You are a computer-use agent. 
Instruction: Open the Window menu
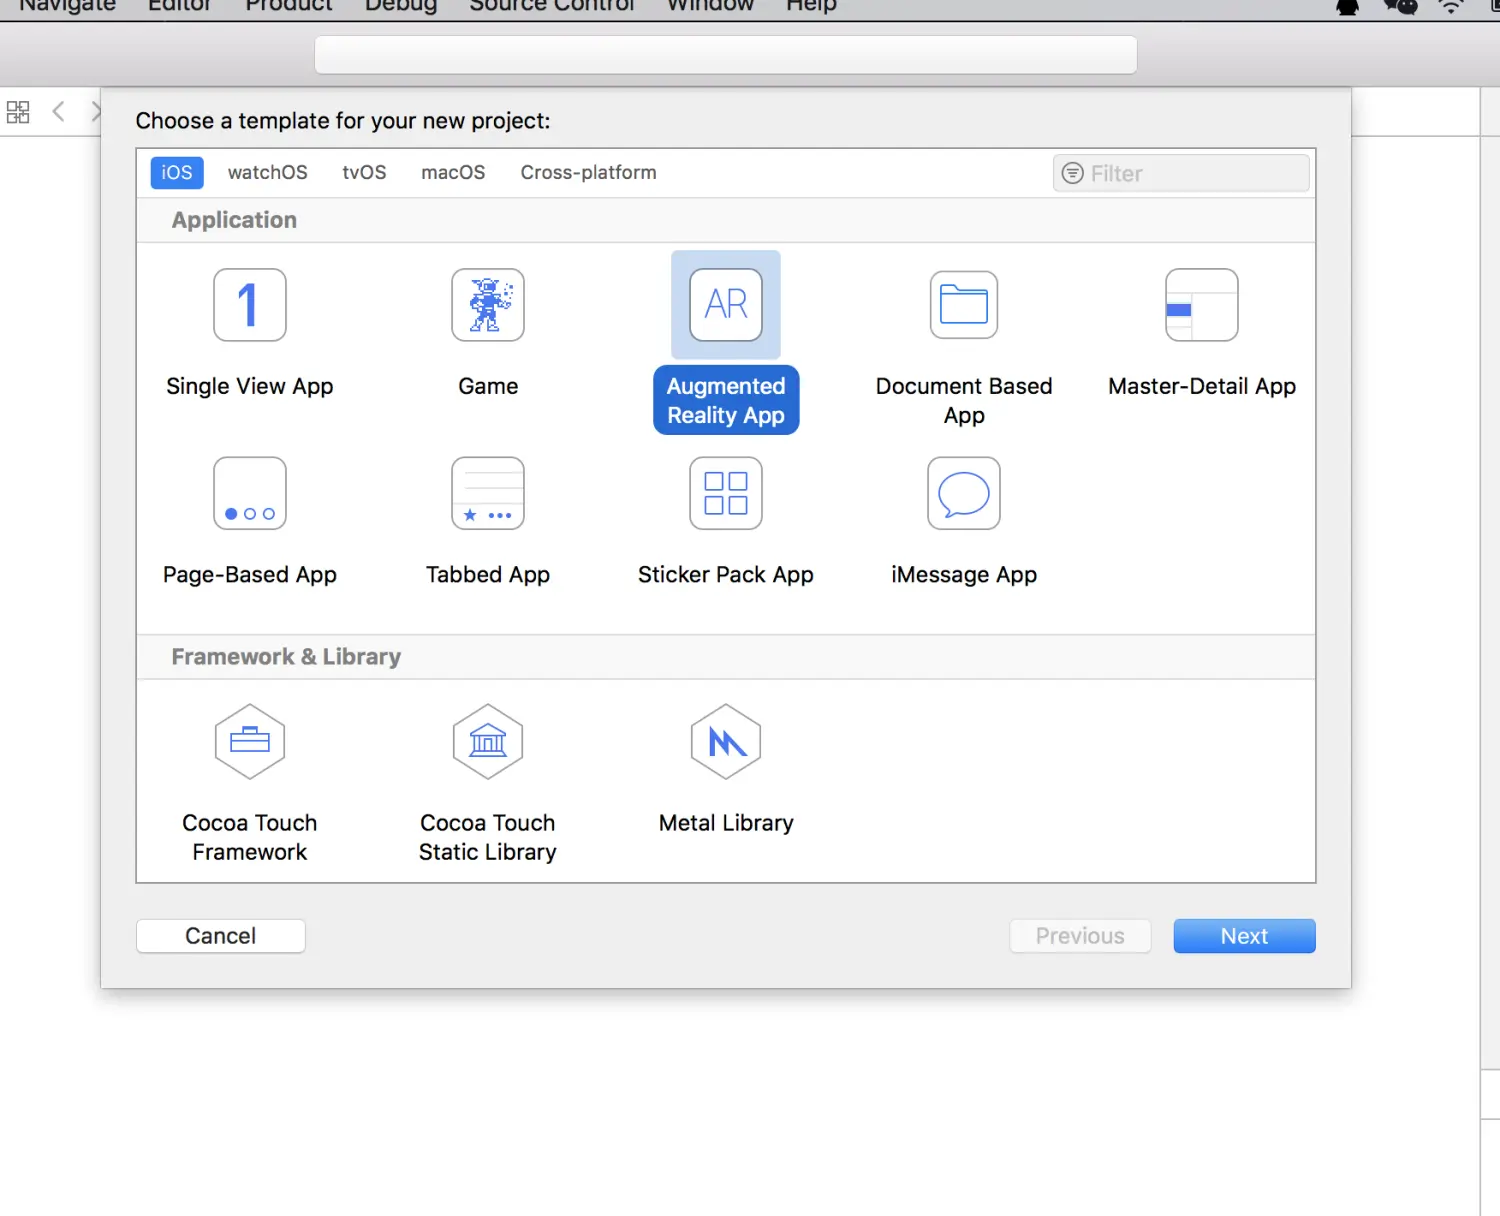(710, 6)
